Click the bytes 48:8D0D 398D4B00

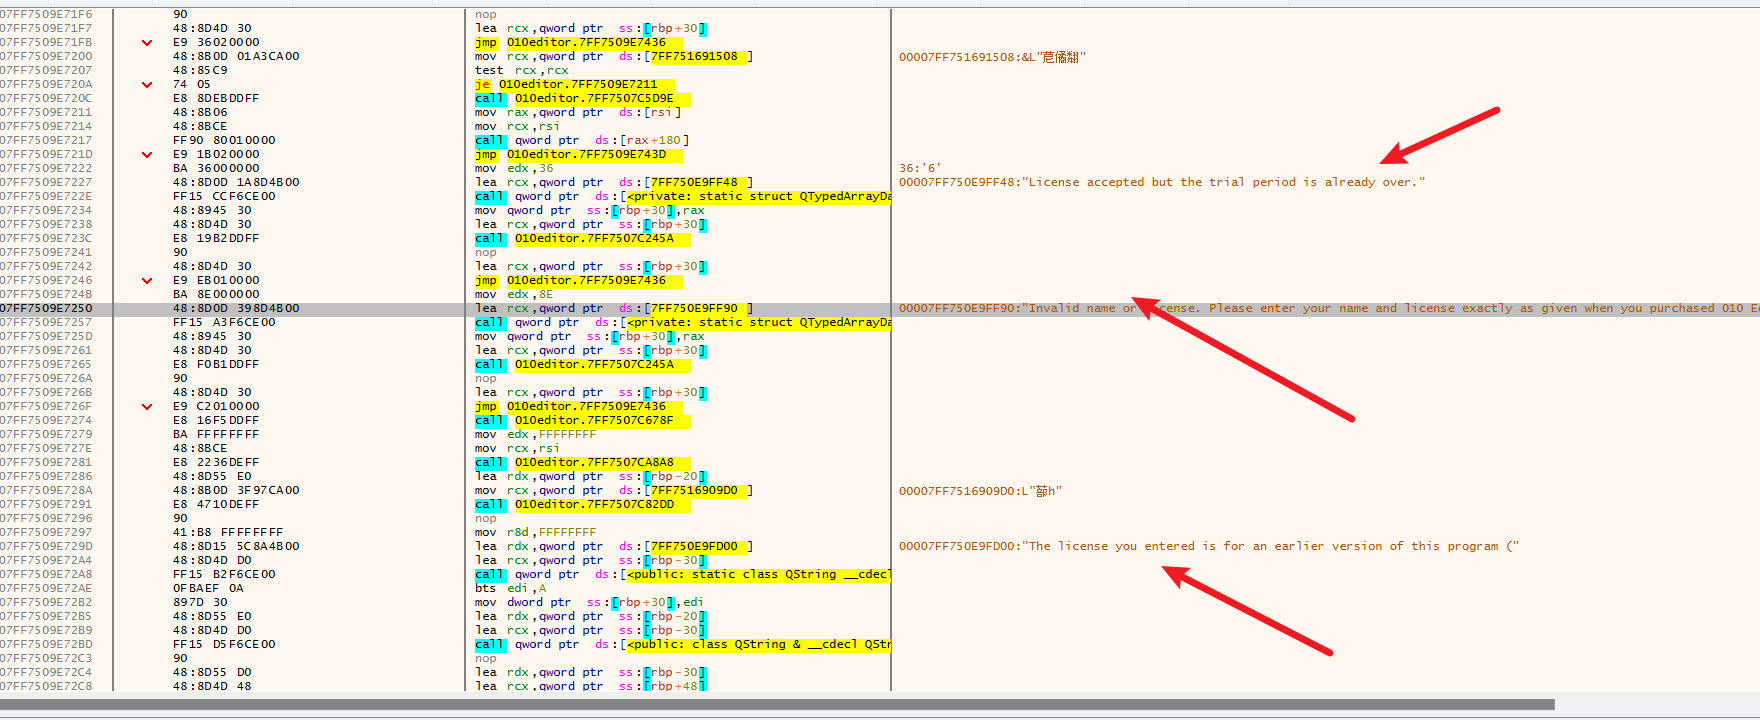click(x=236, y=309)
